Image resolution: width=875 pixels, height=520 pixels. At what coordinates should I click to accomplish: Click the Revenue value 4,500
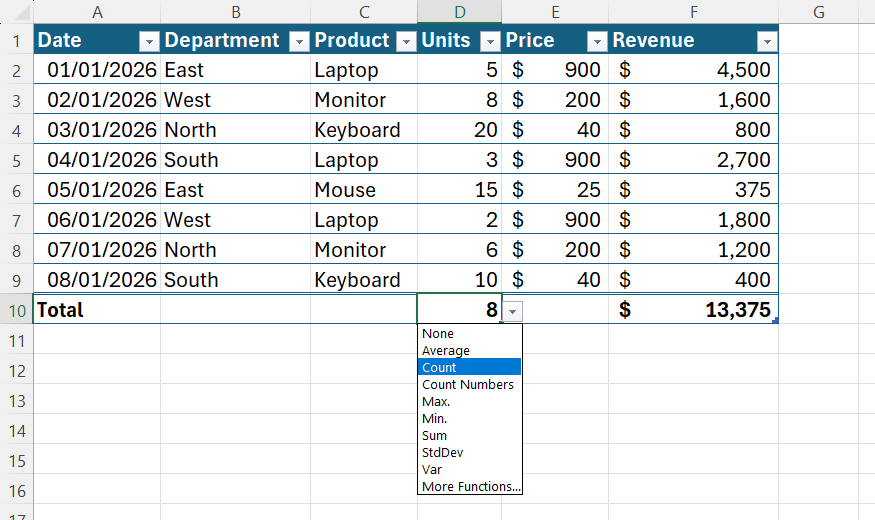(x=694, y=70)
